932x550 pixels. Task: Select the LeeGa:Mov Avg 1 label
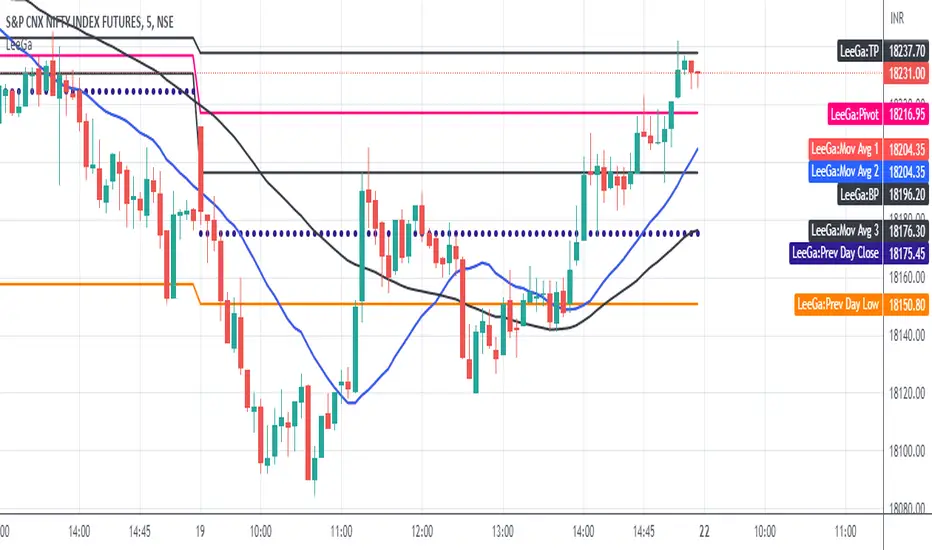844,148
